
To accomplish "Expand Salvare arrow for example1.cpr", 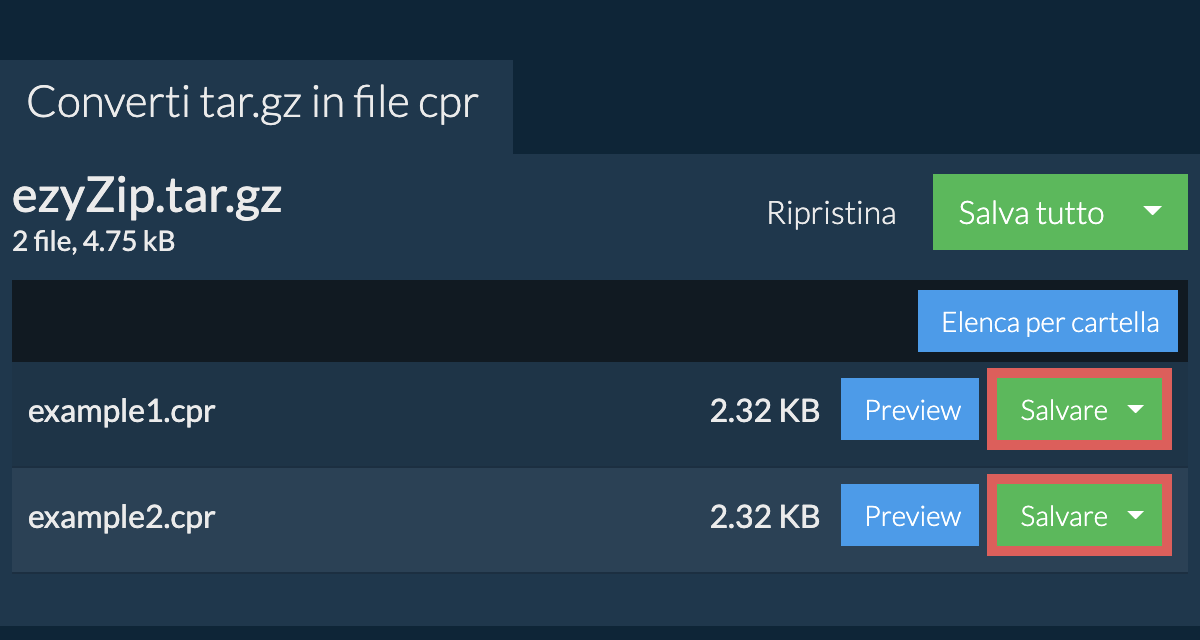I will click(x=1135, y=410).
